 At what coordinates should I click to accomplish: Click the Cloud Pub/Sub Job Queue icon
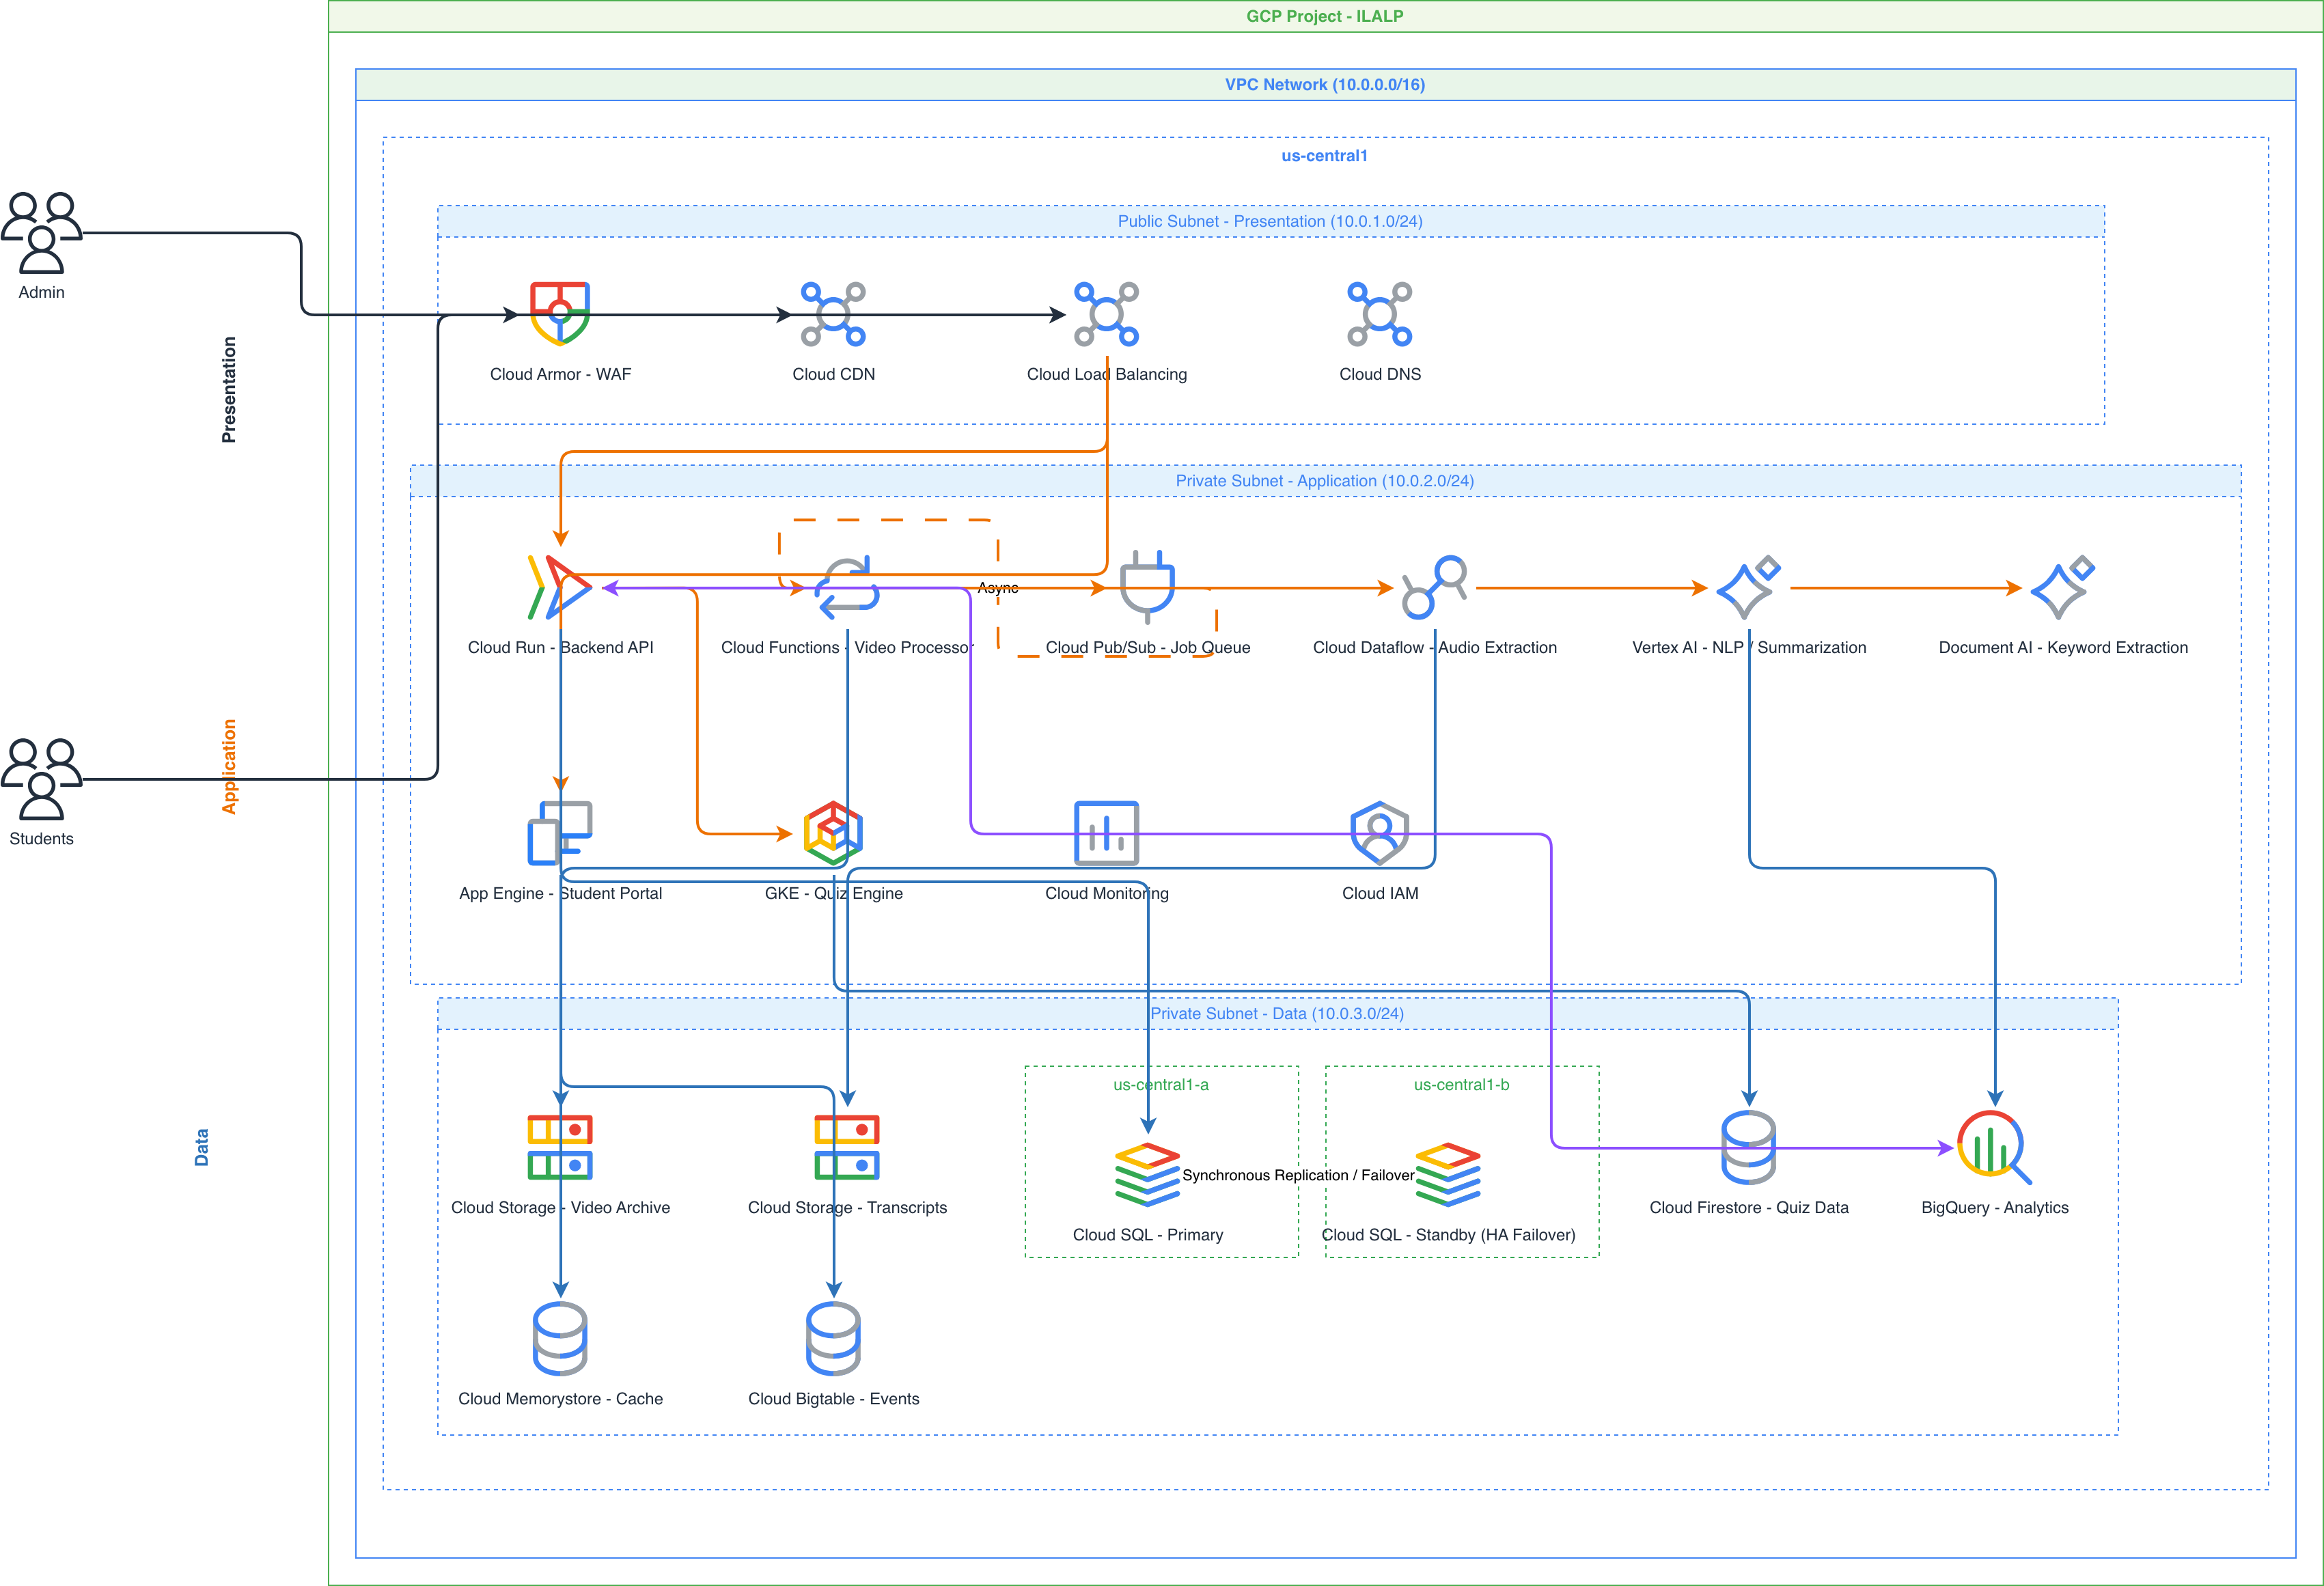1147,588
